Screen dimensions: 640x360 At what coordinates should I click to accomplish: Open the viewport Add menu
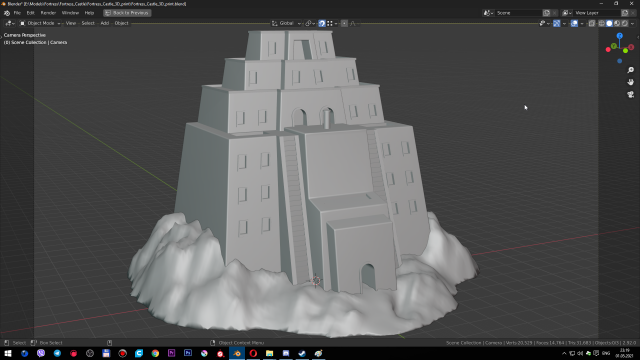105,24
